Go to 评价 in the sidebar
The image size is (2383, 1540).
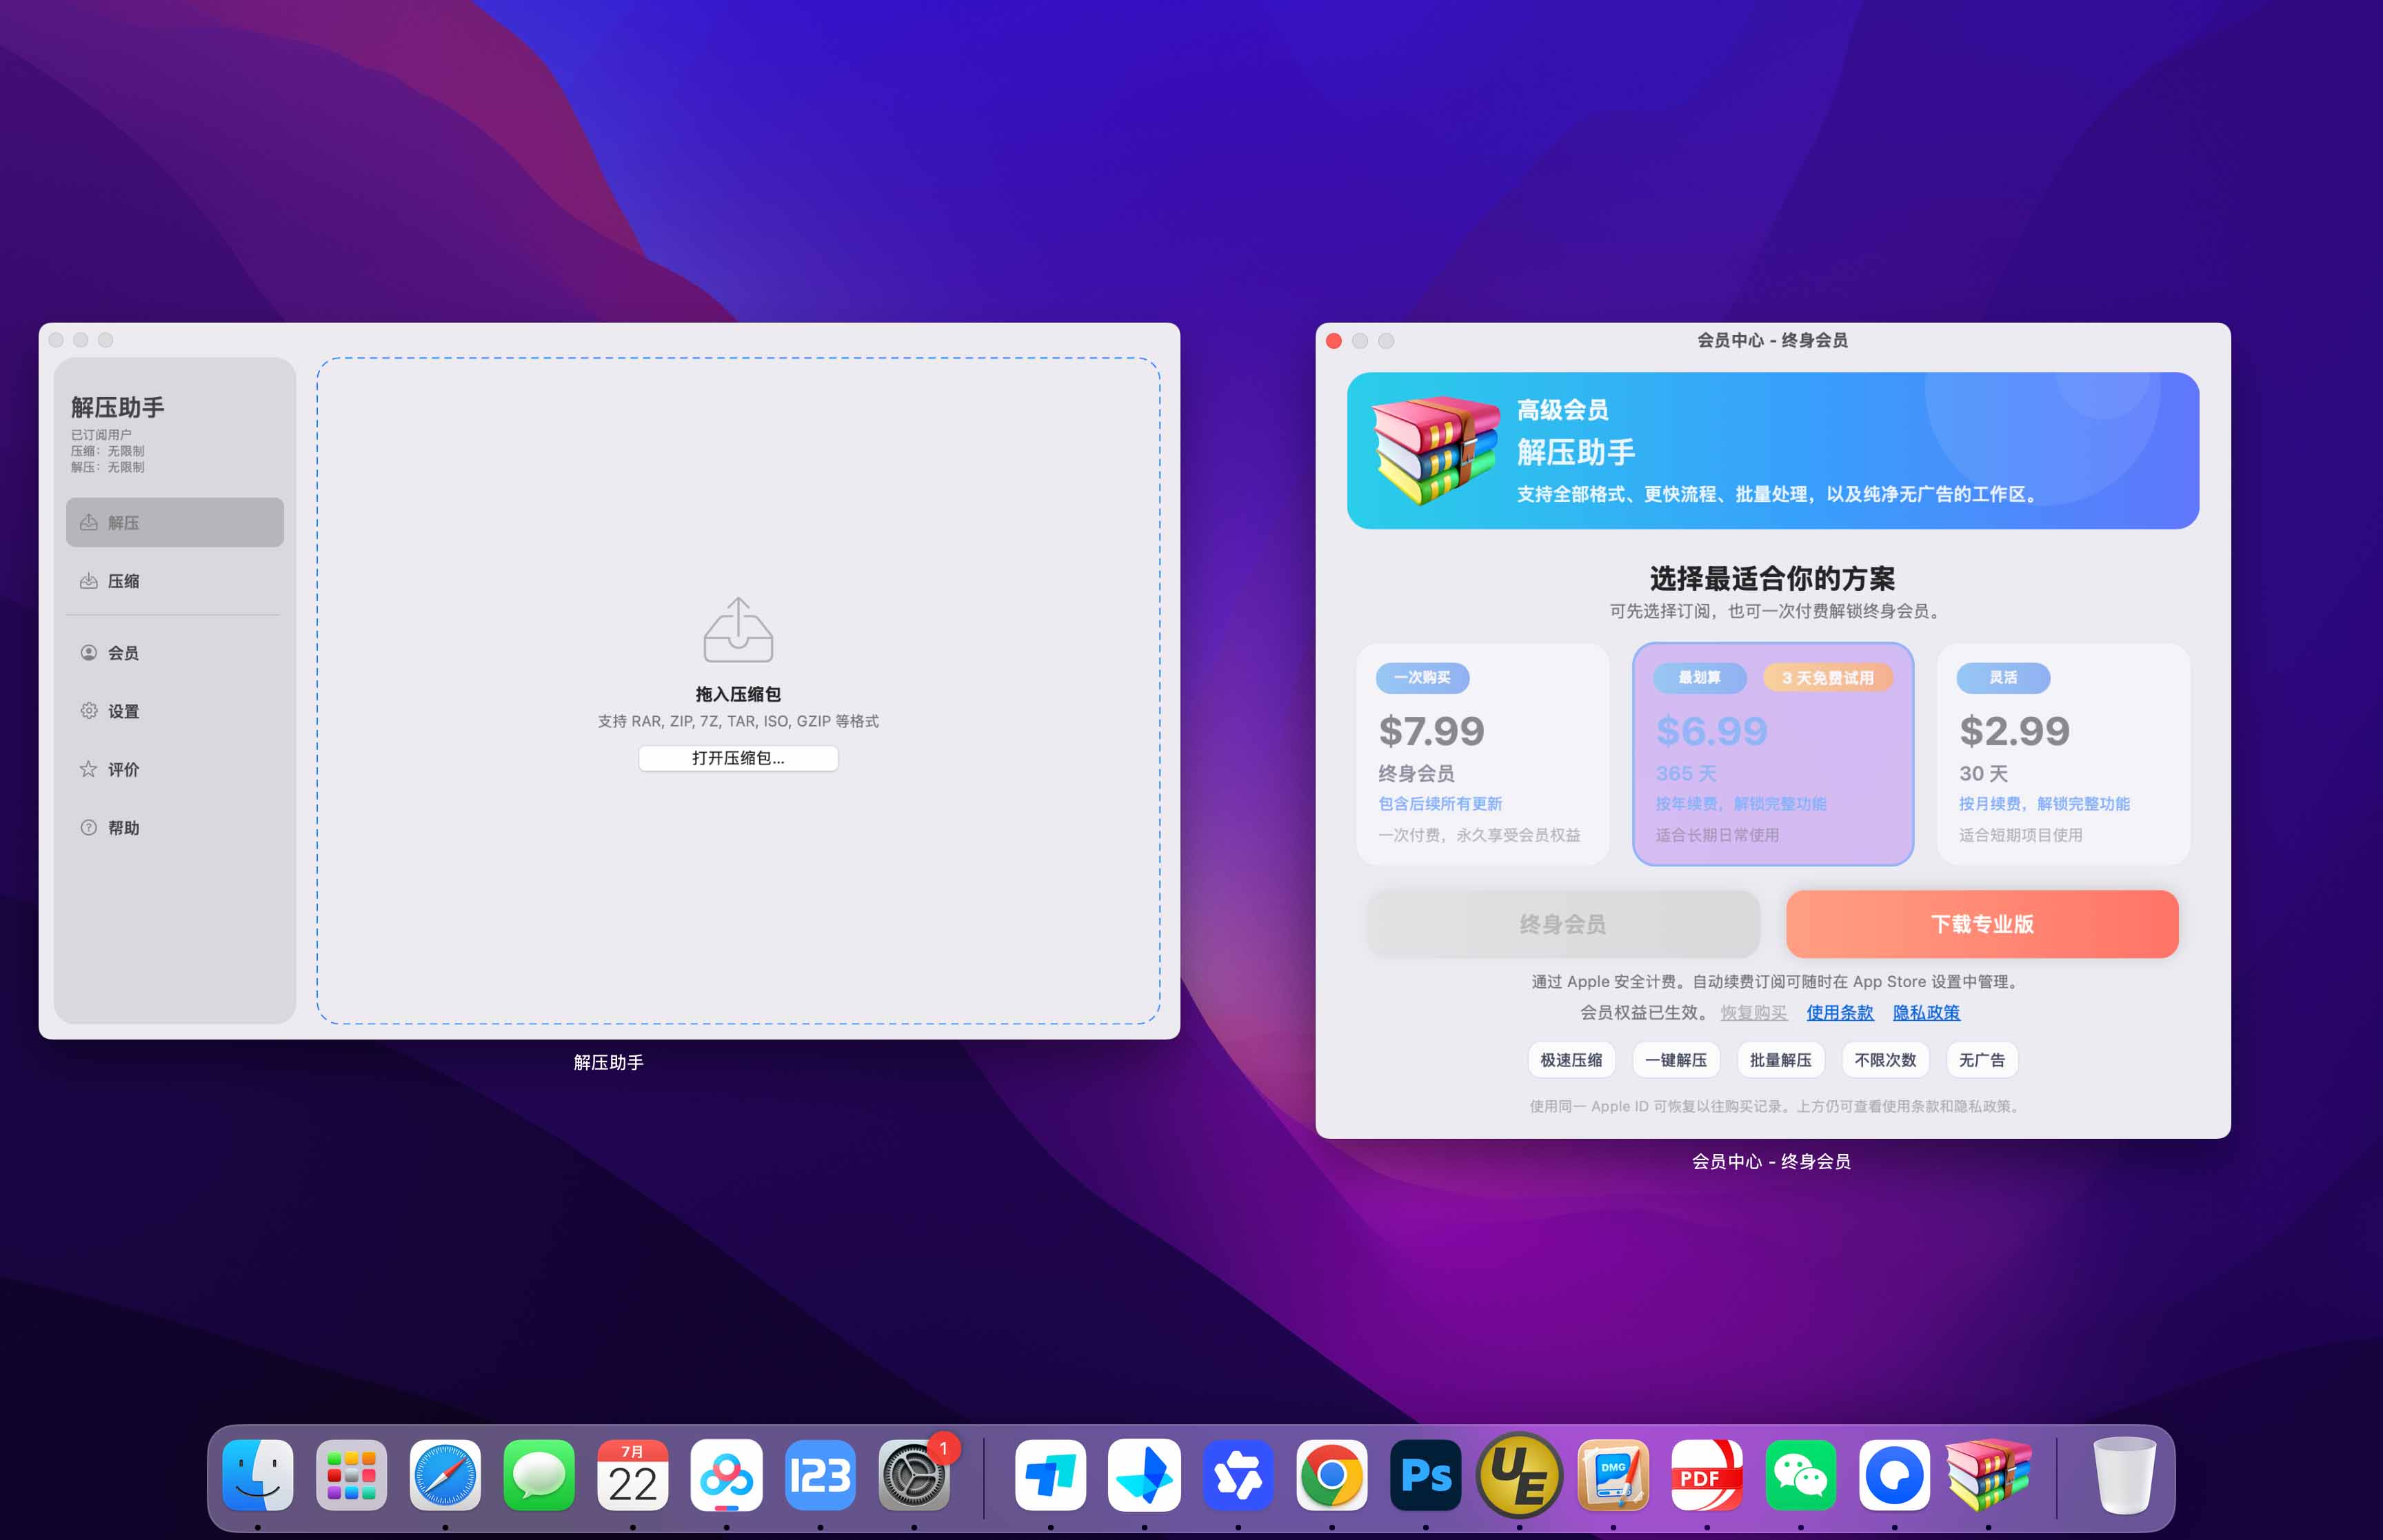click(x=175, y=769)
